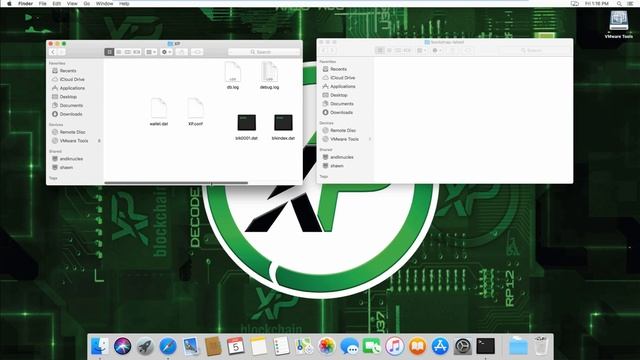The height and width of the screenshot is (360, 640).
Task: Open the arrange-by dropdown in XP window
Action: [151, 52]
